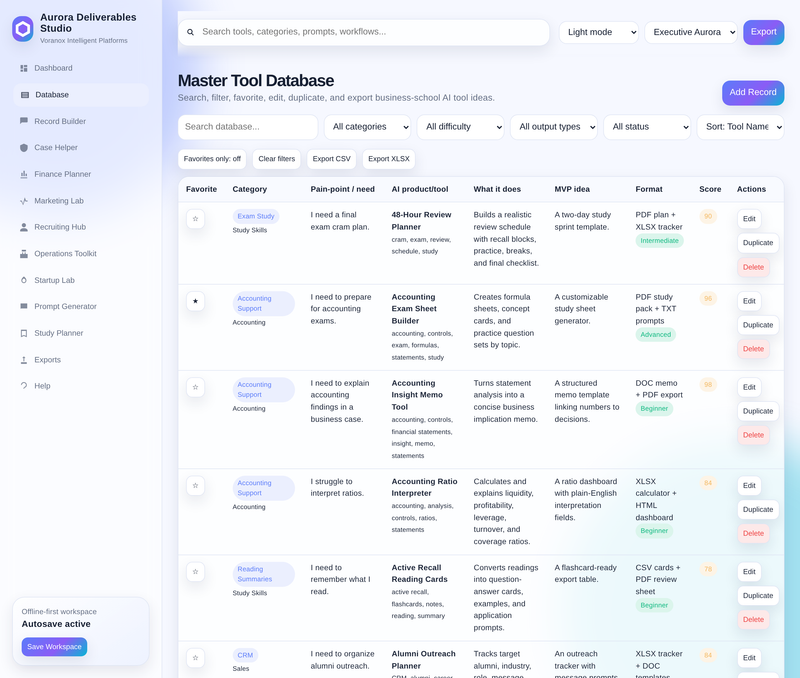The width and height of the screenshot is (800, 678).
Task: Duplicate the Accounting Insight Memo Tool record
Action: pos(758,411)
